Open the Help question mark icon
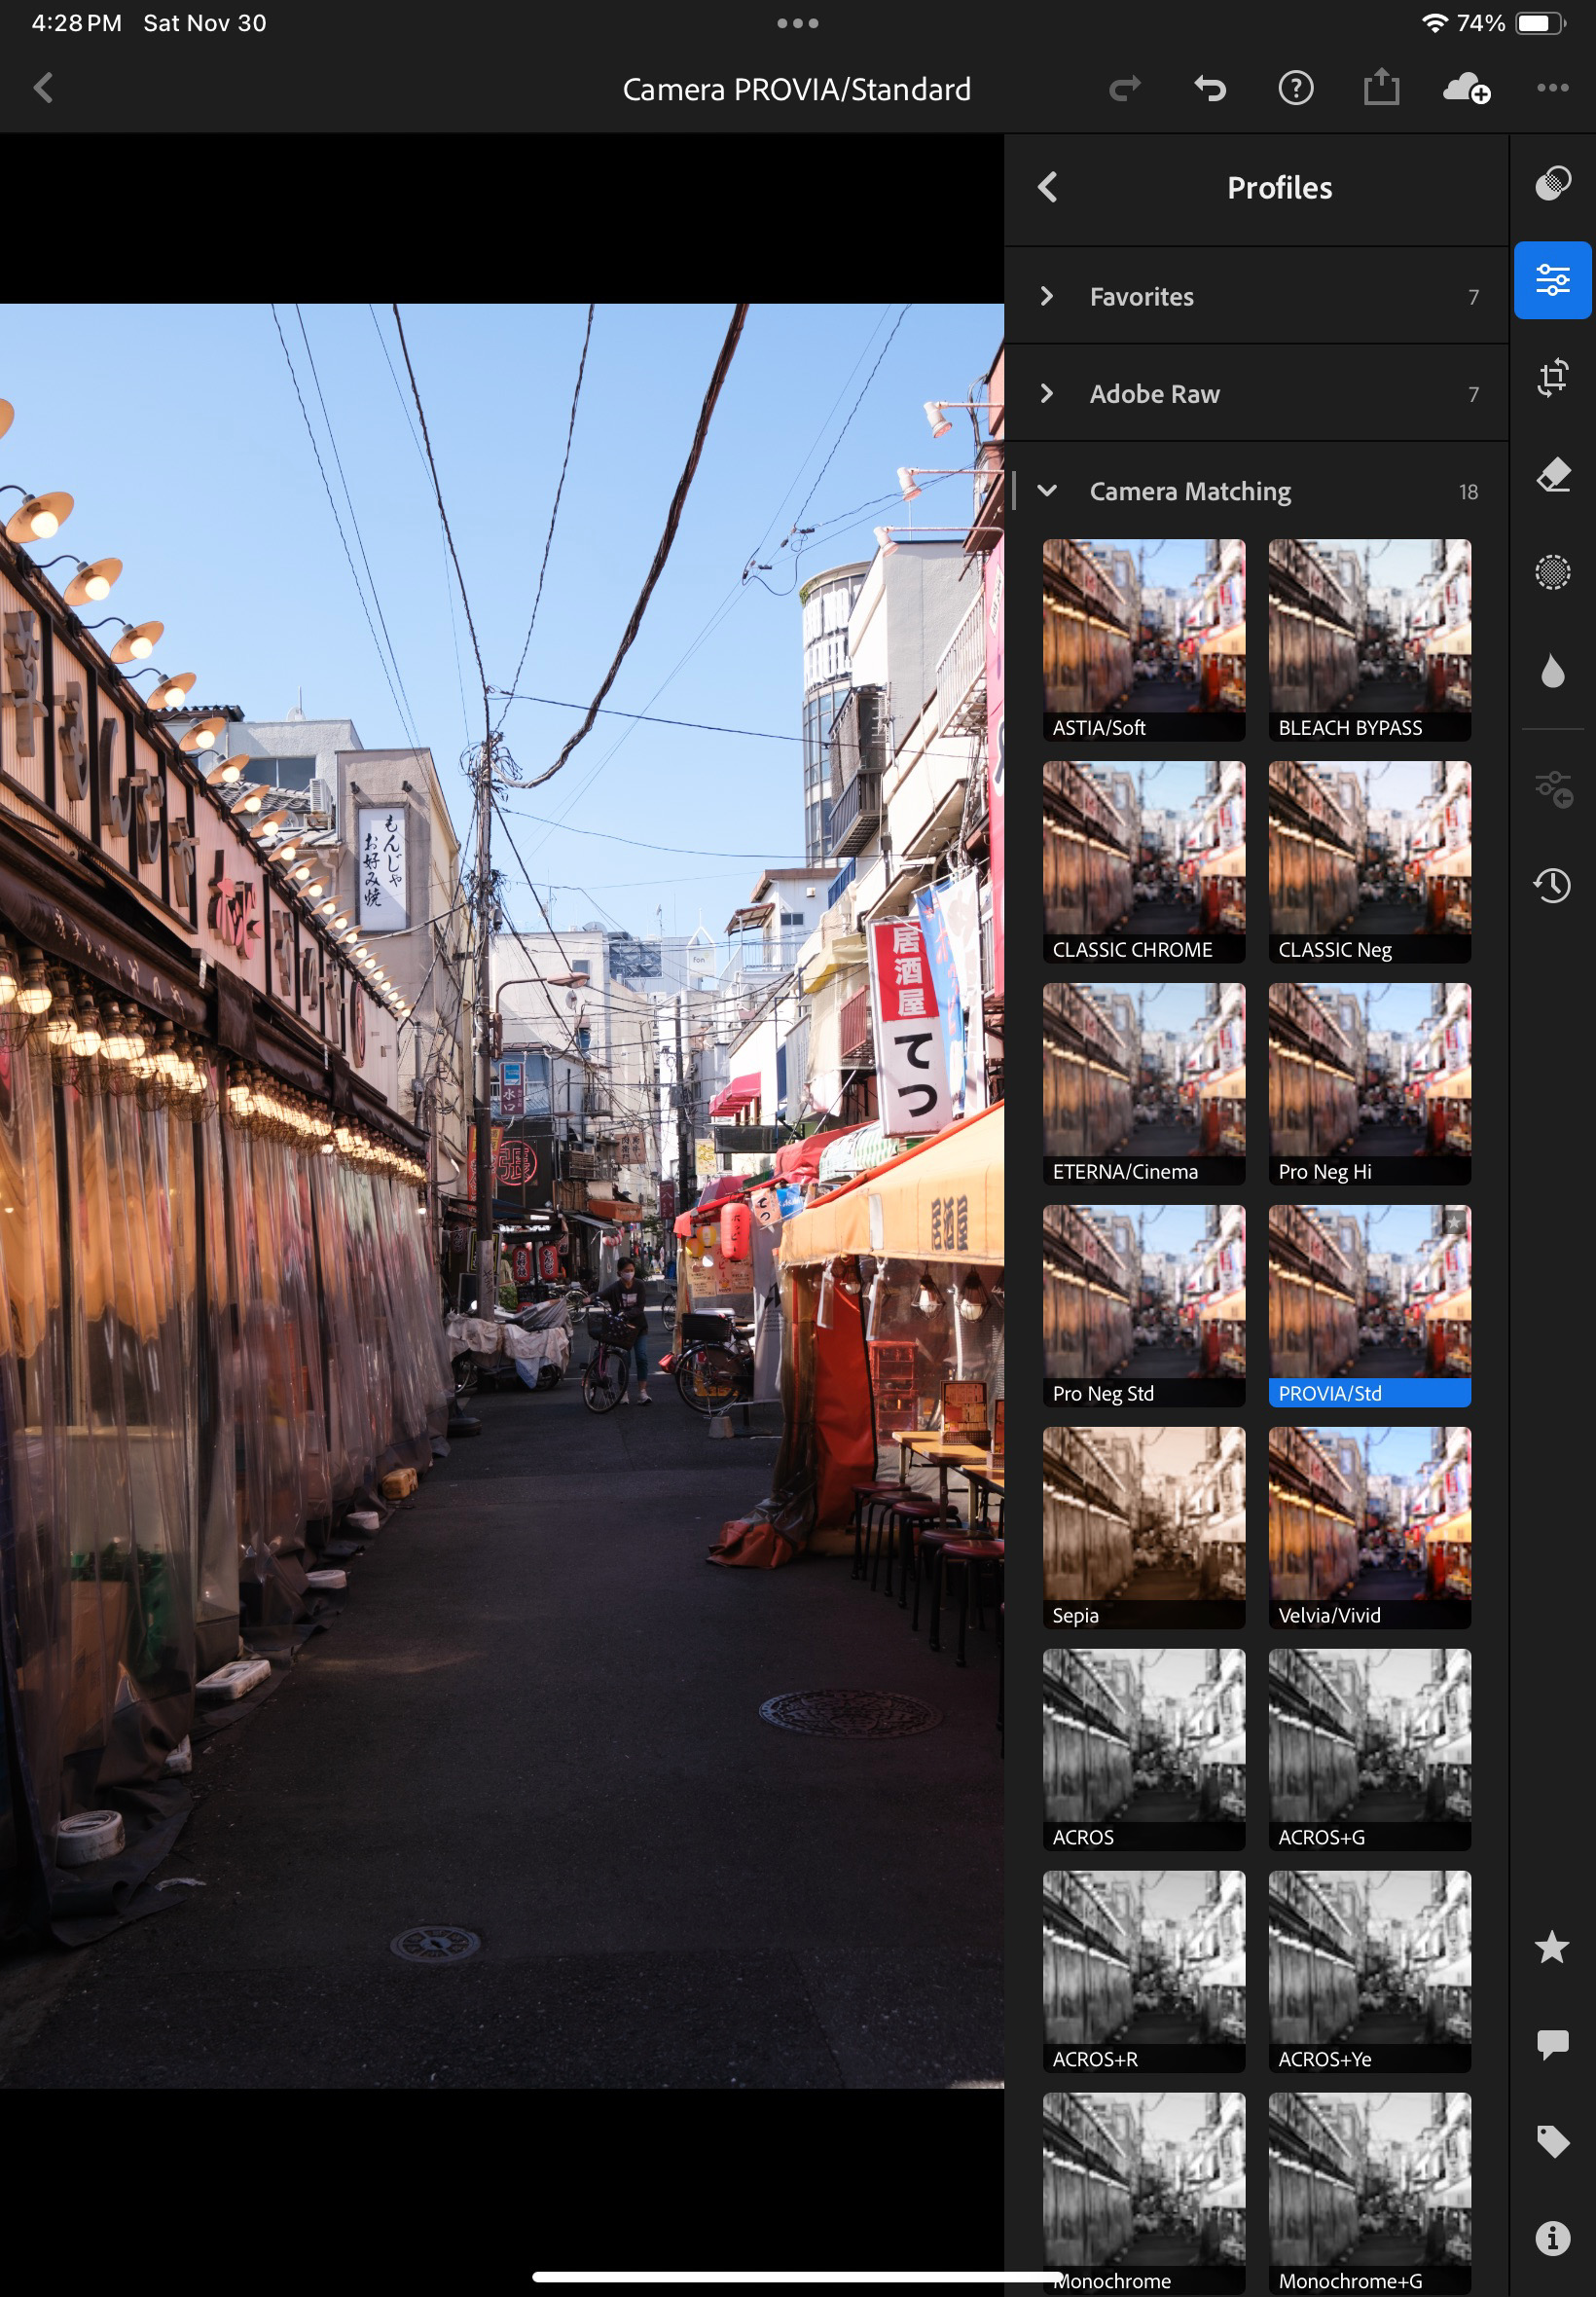Viewport: 1596px width, 2297px height. 1295,89
